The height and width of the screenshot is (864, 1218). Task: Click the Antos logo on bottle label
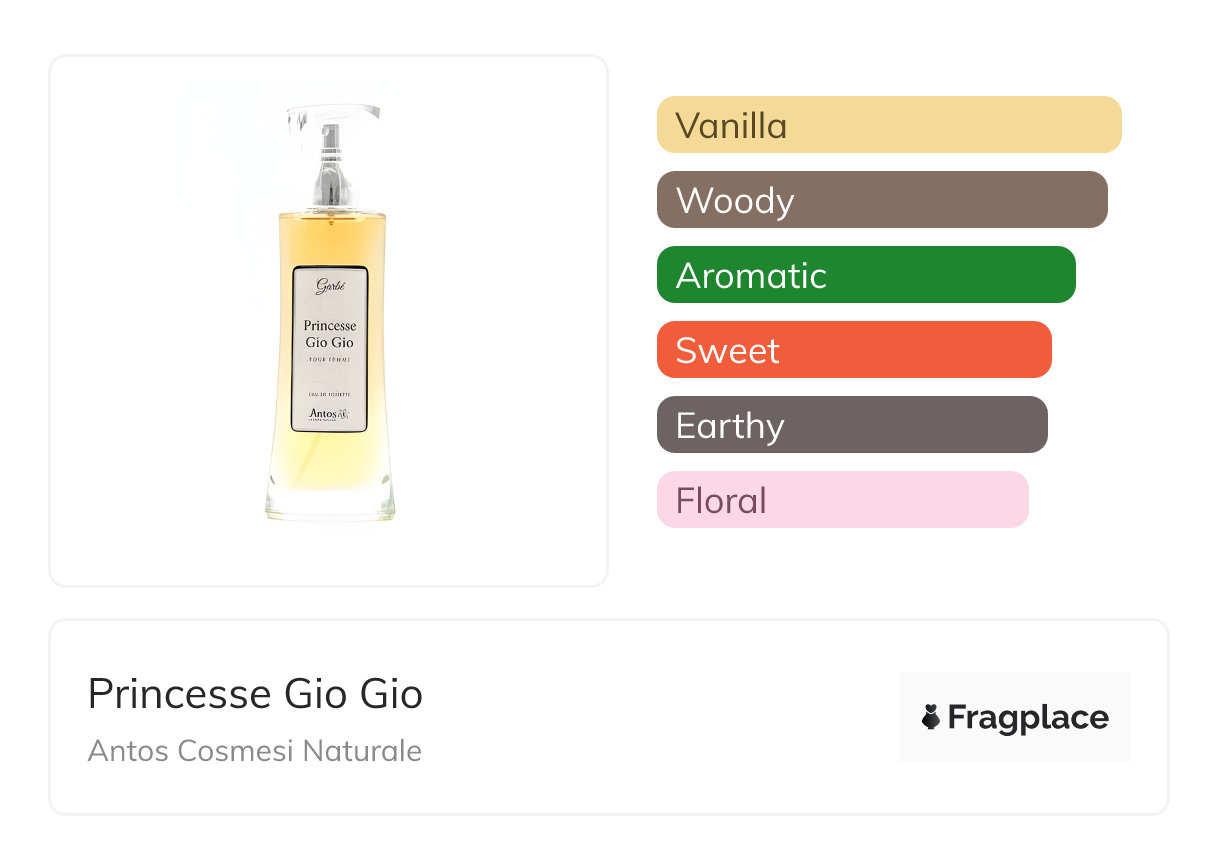pyautogui.click(x=330, y=414)
